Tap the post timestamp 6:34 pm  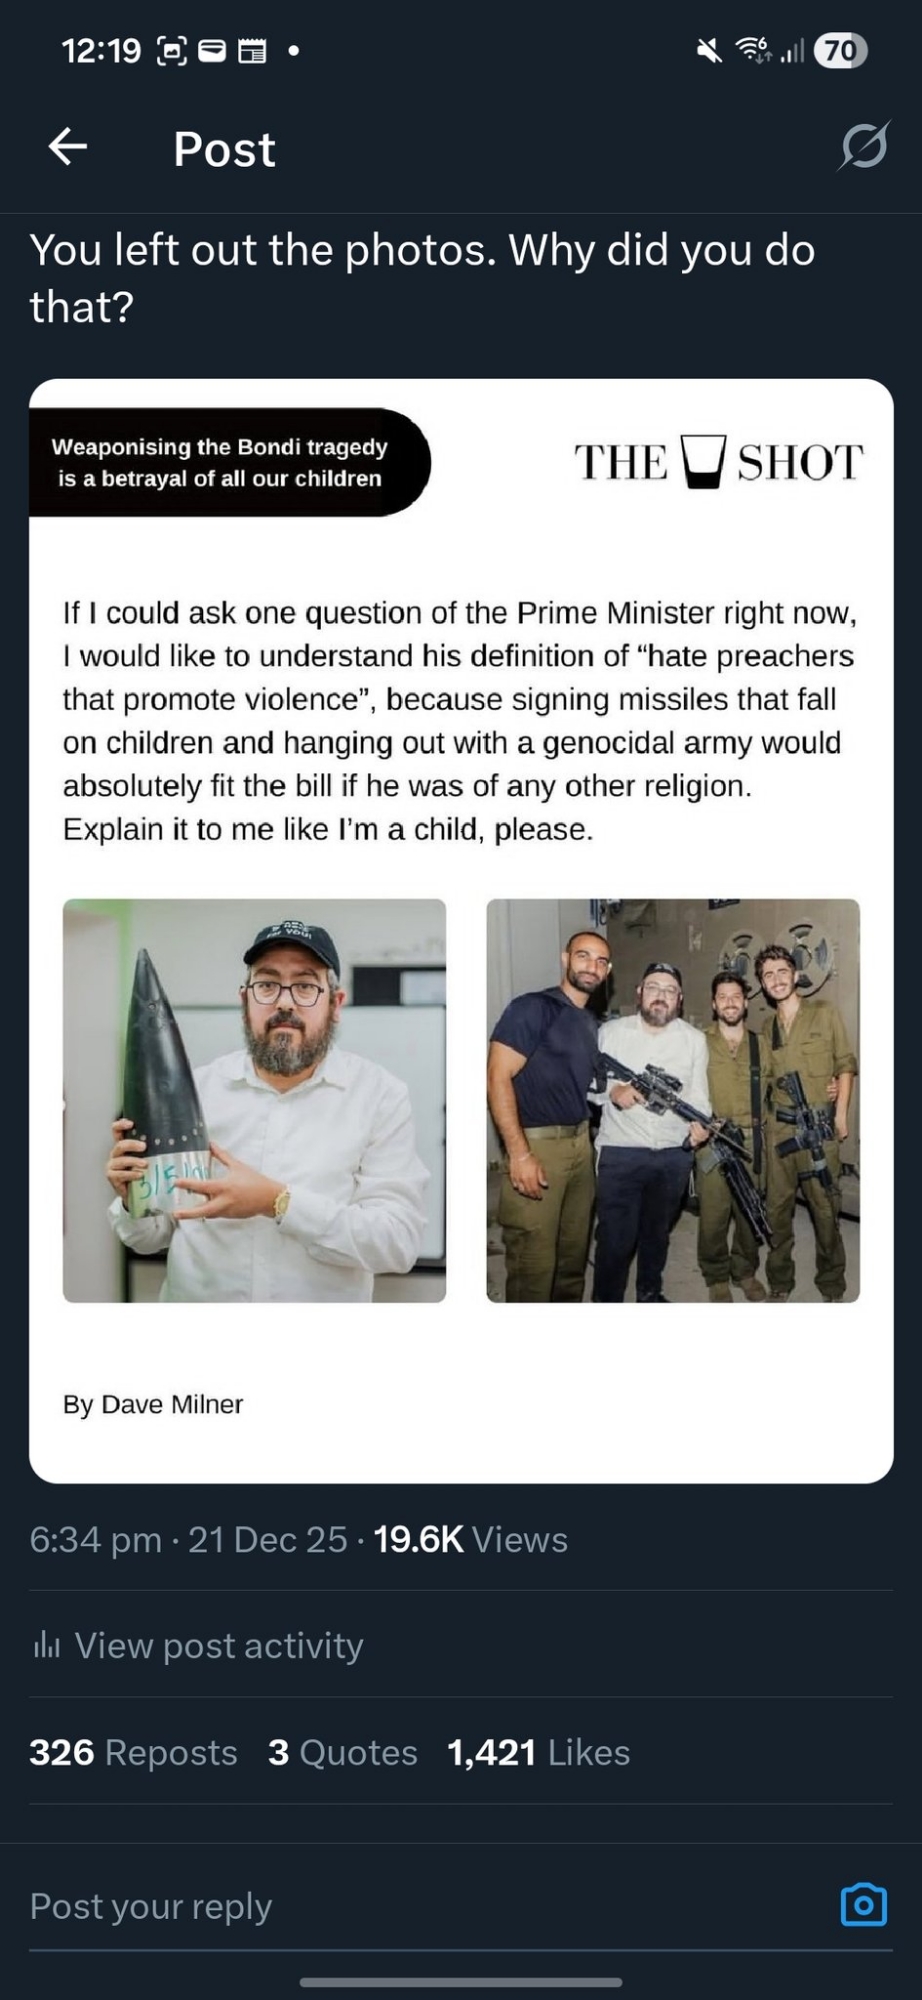[x=95, y=1539]
